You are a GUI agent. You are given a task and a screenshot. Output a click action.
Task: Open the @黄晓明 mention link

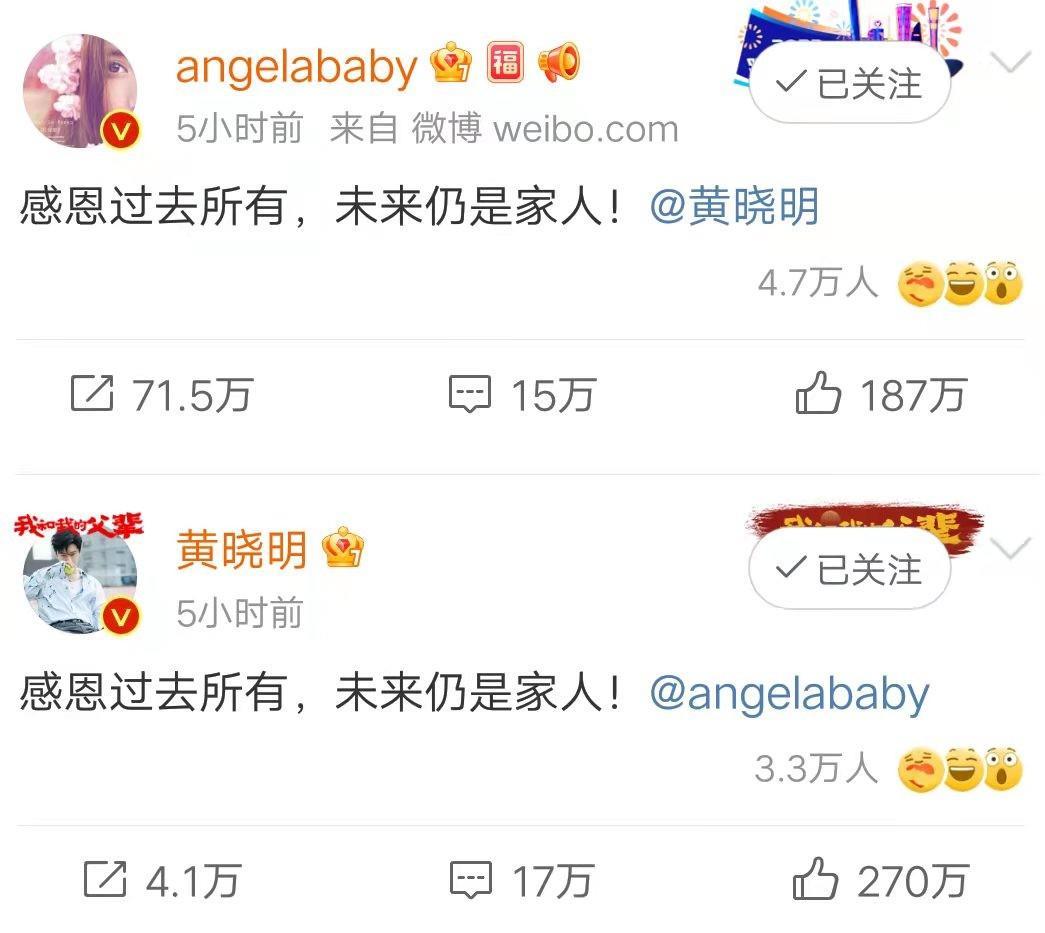point(734,206)
